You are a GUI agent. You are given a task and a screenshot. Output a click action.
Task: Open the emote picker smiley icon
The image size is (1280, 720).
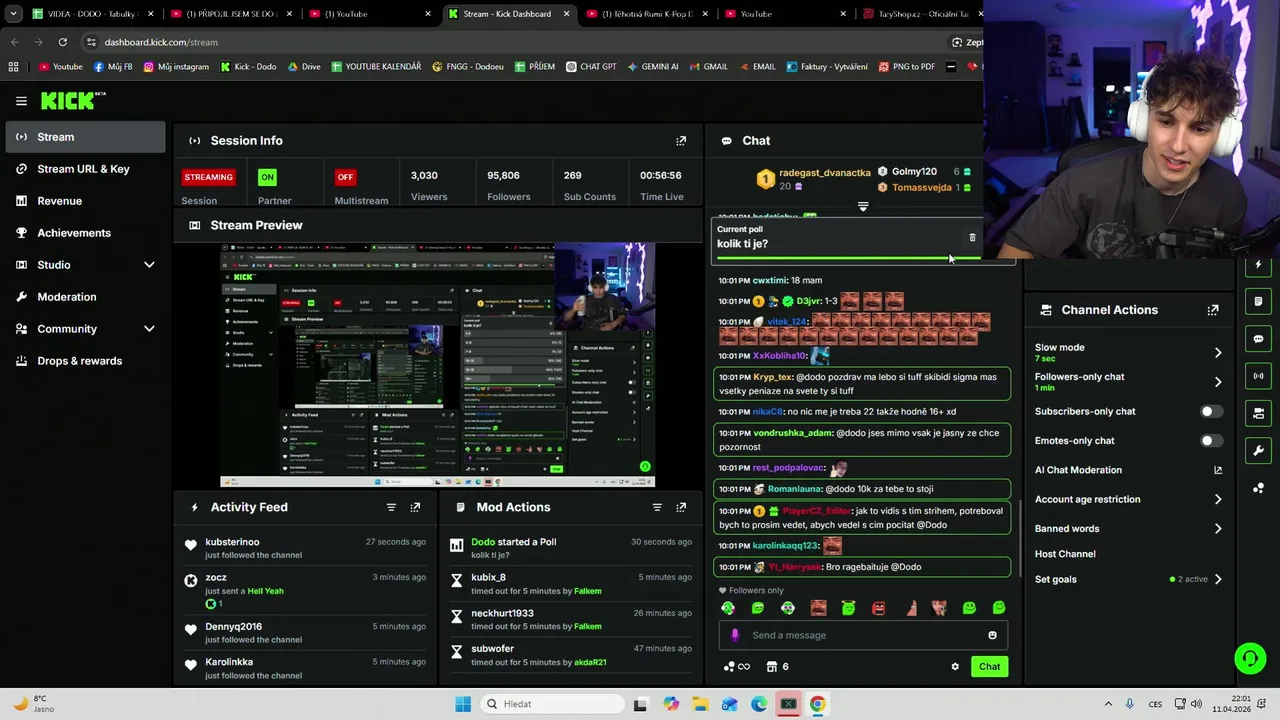(x=992, y=635)
